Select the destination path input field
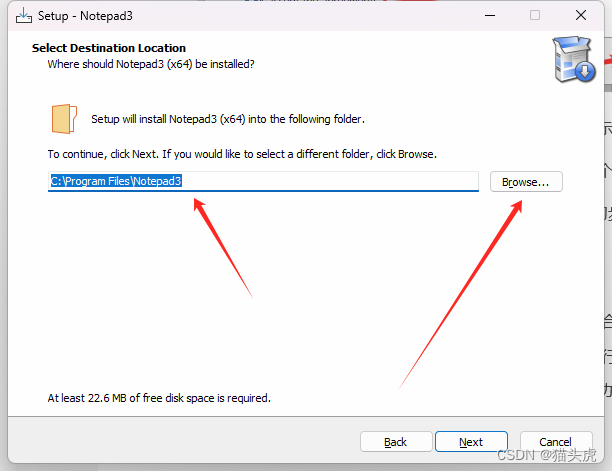 click(x=263, y=181)
